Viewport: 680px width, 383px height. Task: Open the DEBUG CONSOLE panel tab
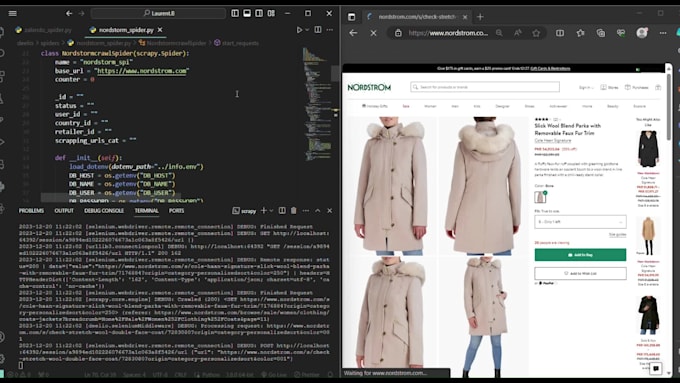pyautogui.click(x=104, y=211)
